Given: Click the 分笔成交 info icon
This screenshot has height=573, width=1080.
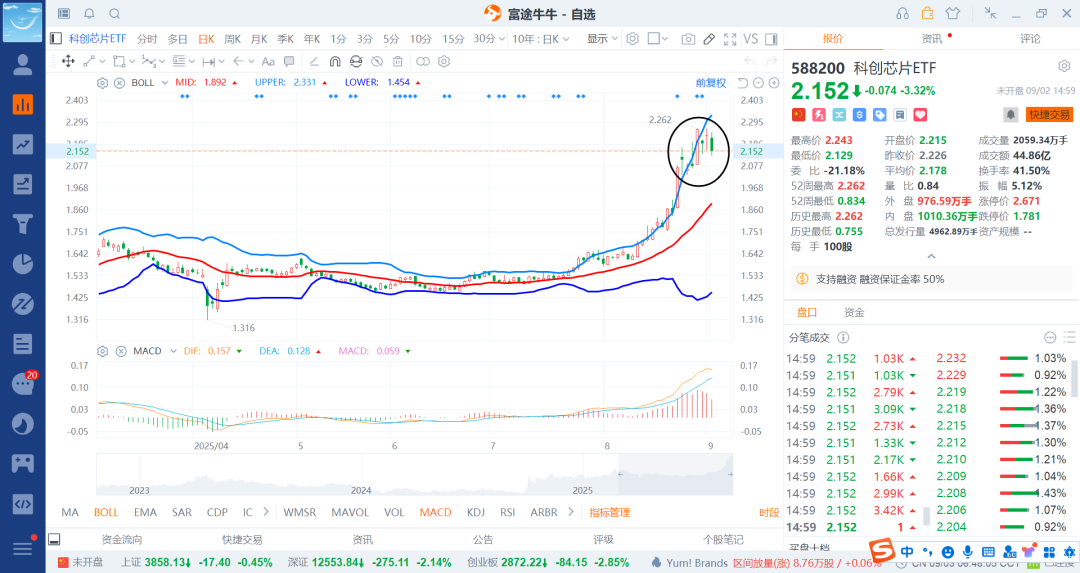Looking at the screenshot, I should tap(843, 337).
